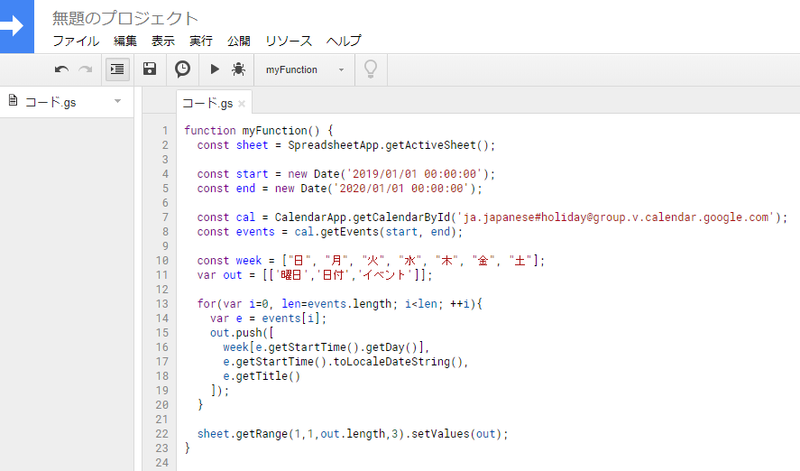
Task: Click the SpreadsheetApp.getActiveSheet() code text
Action: click(391, 145)
